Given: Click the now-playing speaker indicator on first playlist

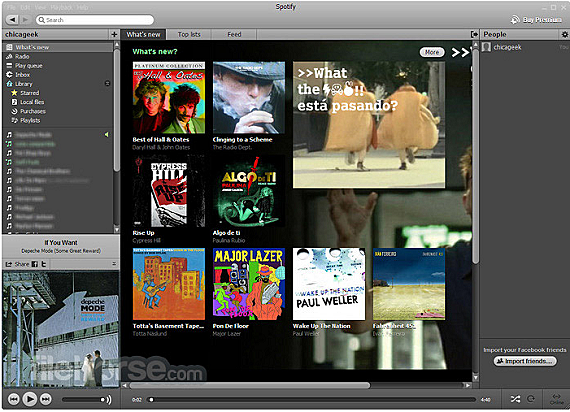Looking at the screenshot, I should (107, 135).
